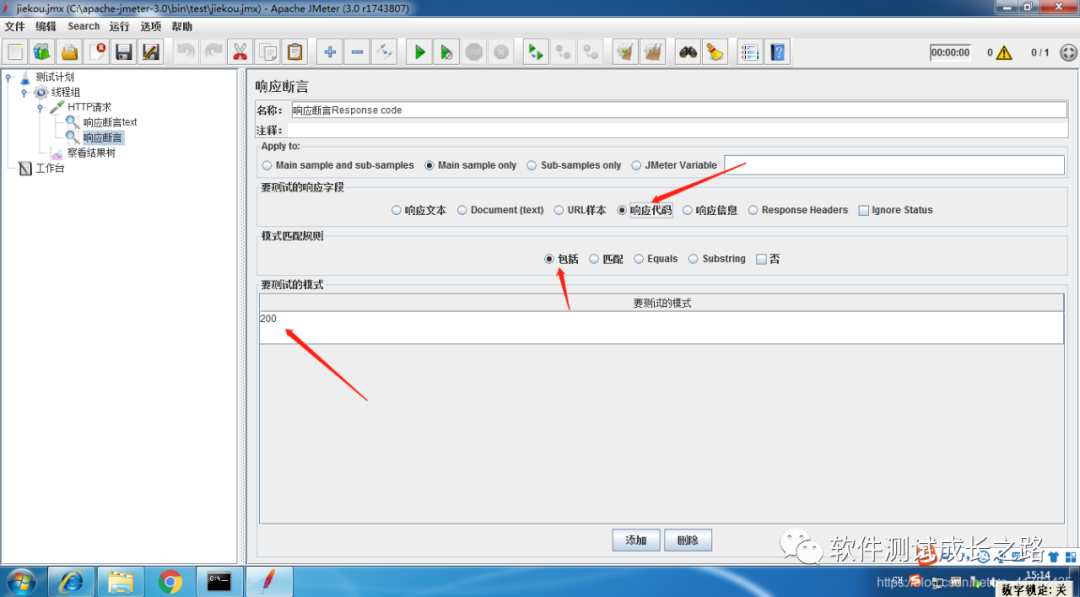The height and width of the screenshot is (597, 1080).
Task: Click the Cut scissors icon
Action: [240, 52]
